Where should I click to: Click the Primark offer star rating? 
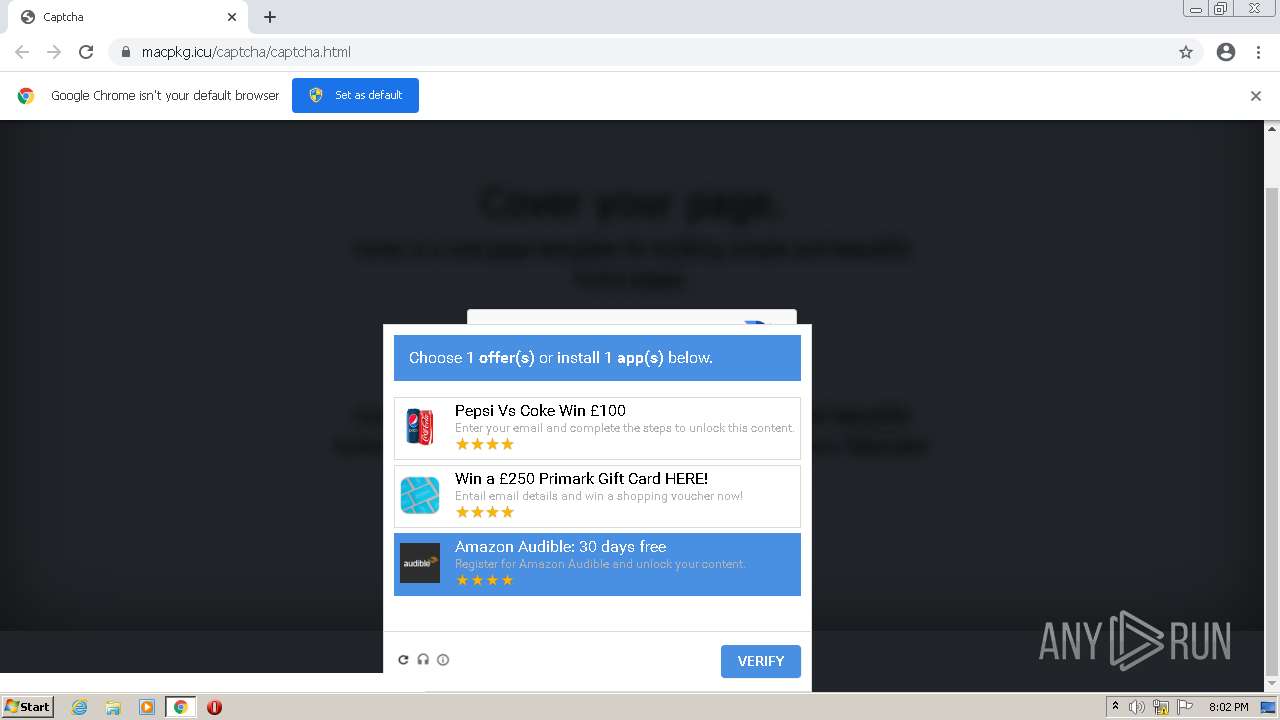tap(484, 512)
